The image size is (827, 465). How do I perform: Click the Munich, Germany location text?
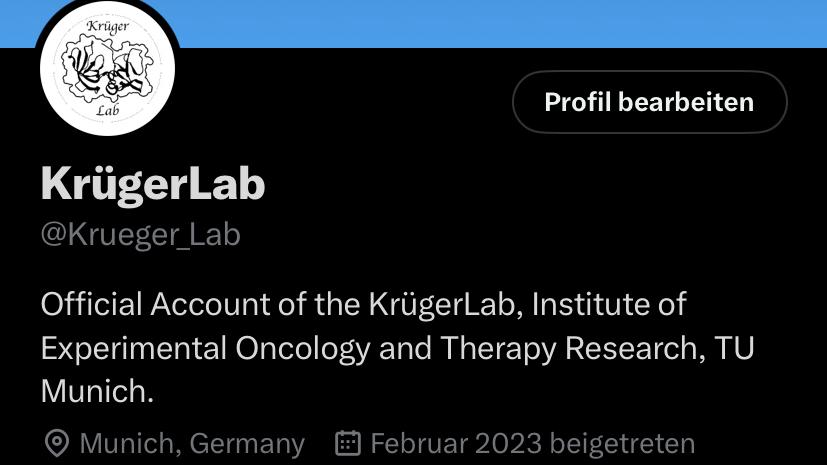[x=193, y=443]
